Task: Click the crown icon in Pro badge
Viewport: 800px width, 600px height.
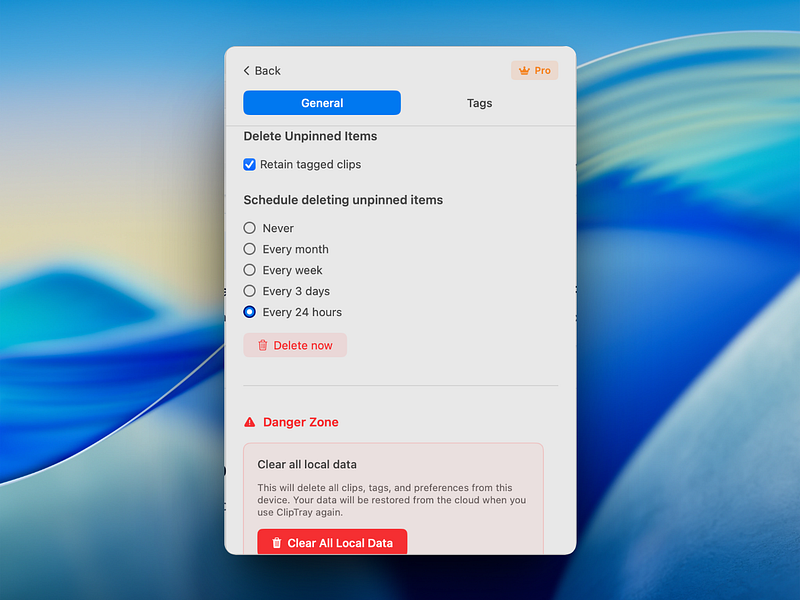Action: point(524,70)
